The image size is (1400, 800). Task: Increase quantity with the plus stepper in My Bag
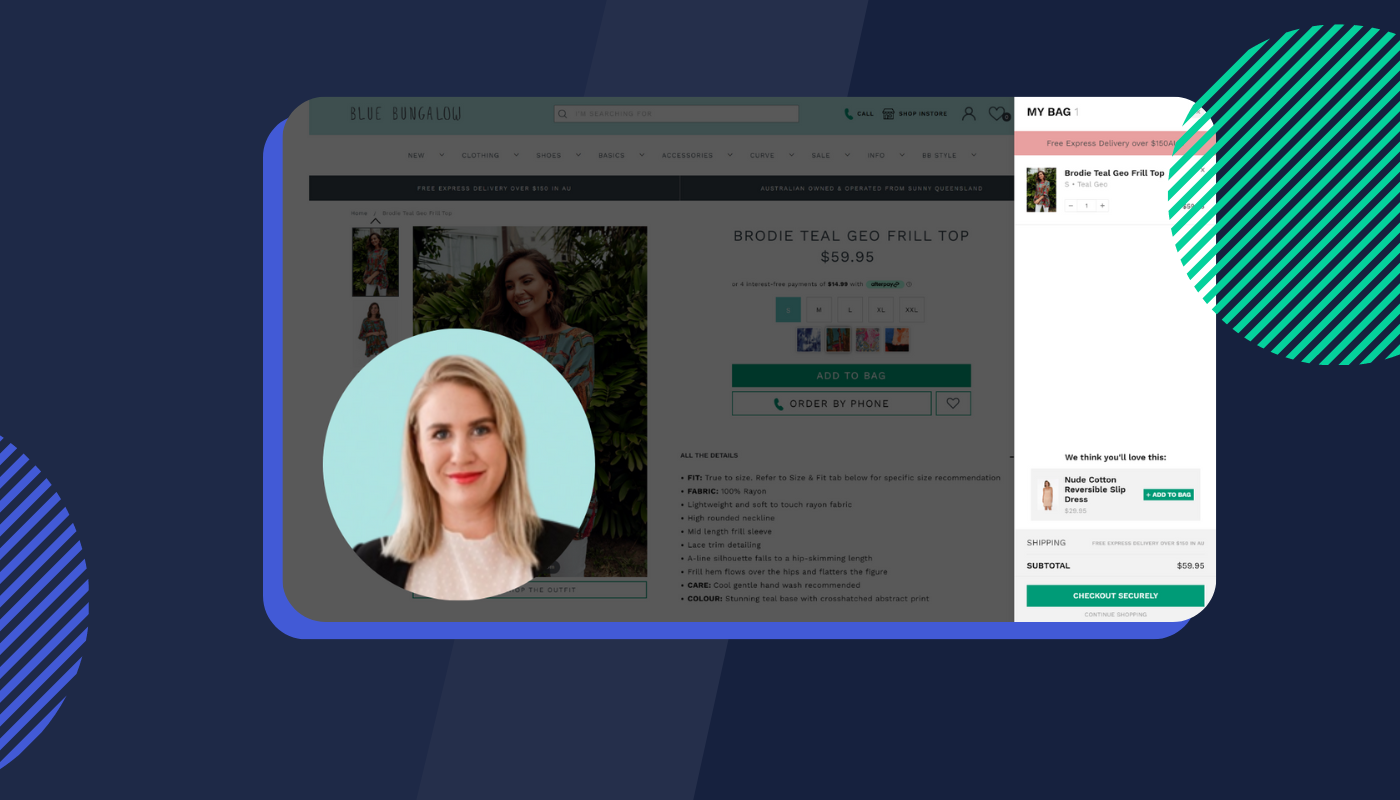pos(1101,205)
